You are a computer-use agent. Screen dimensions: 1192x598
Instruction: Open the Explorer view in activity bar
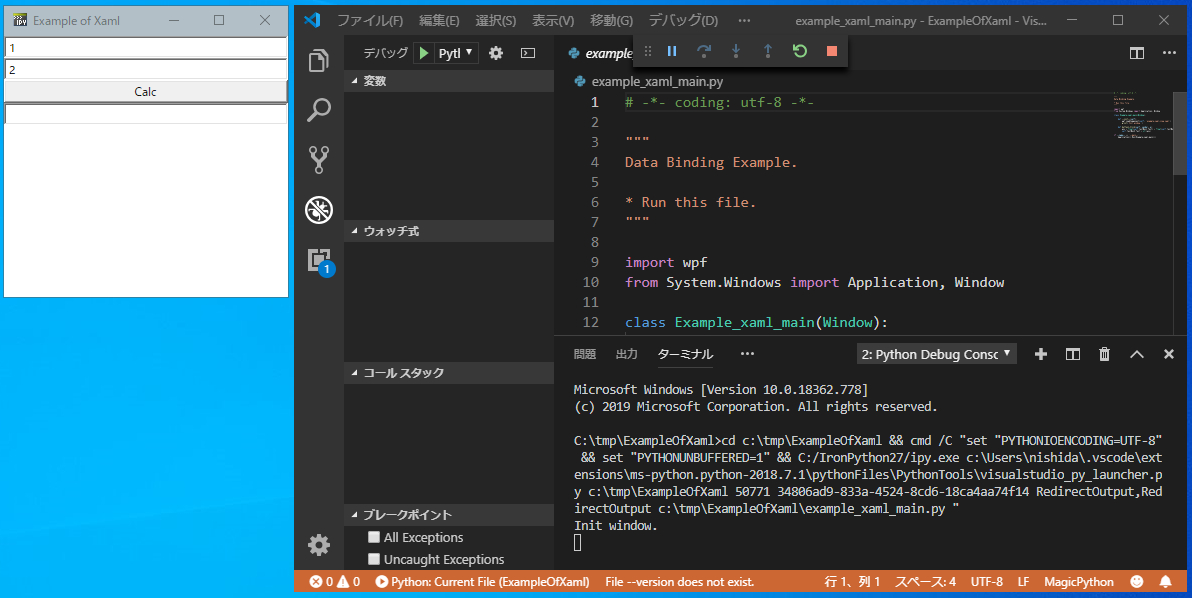coord(319,61)
